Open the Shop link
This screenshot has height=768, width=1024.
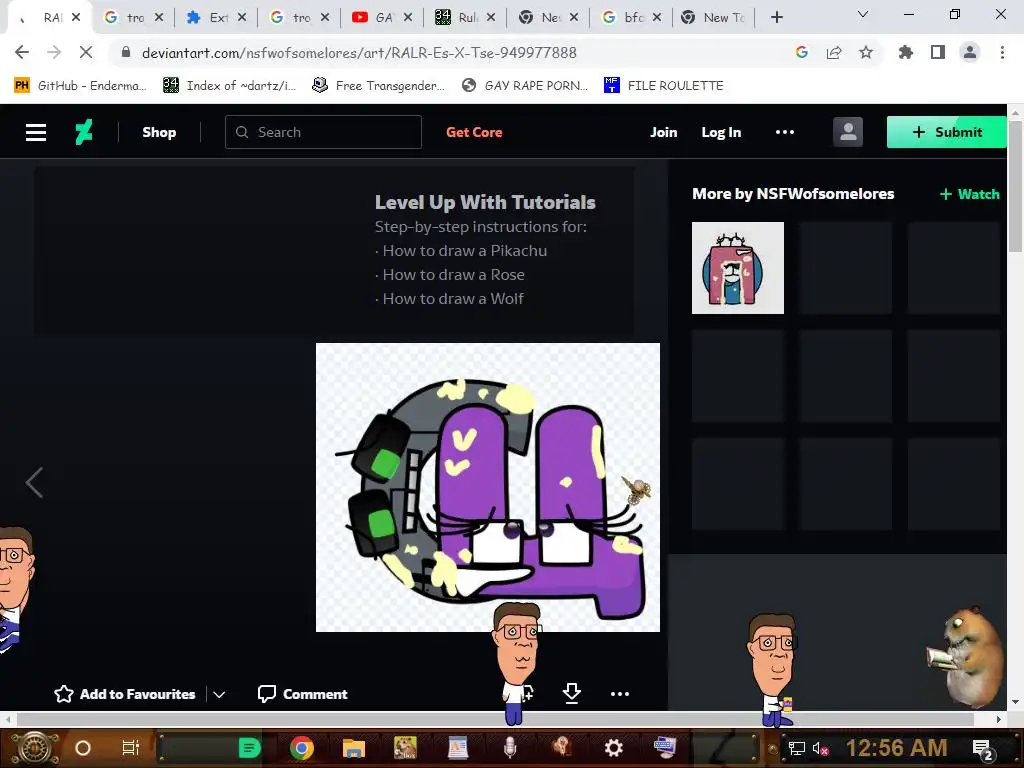click(x=159, y=132)
